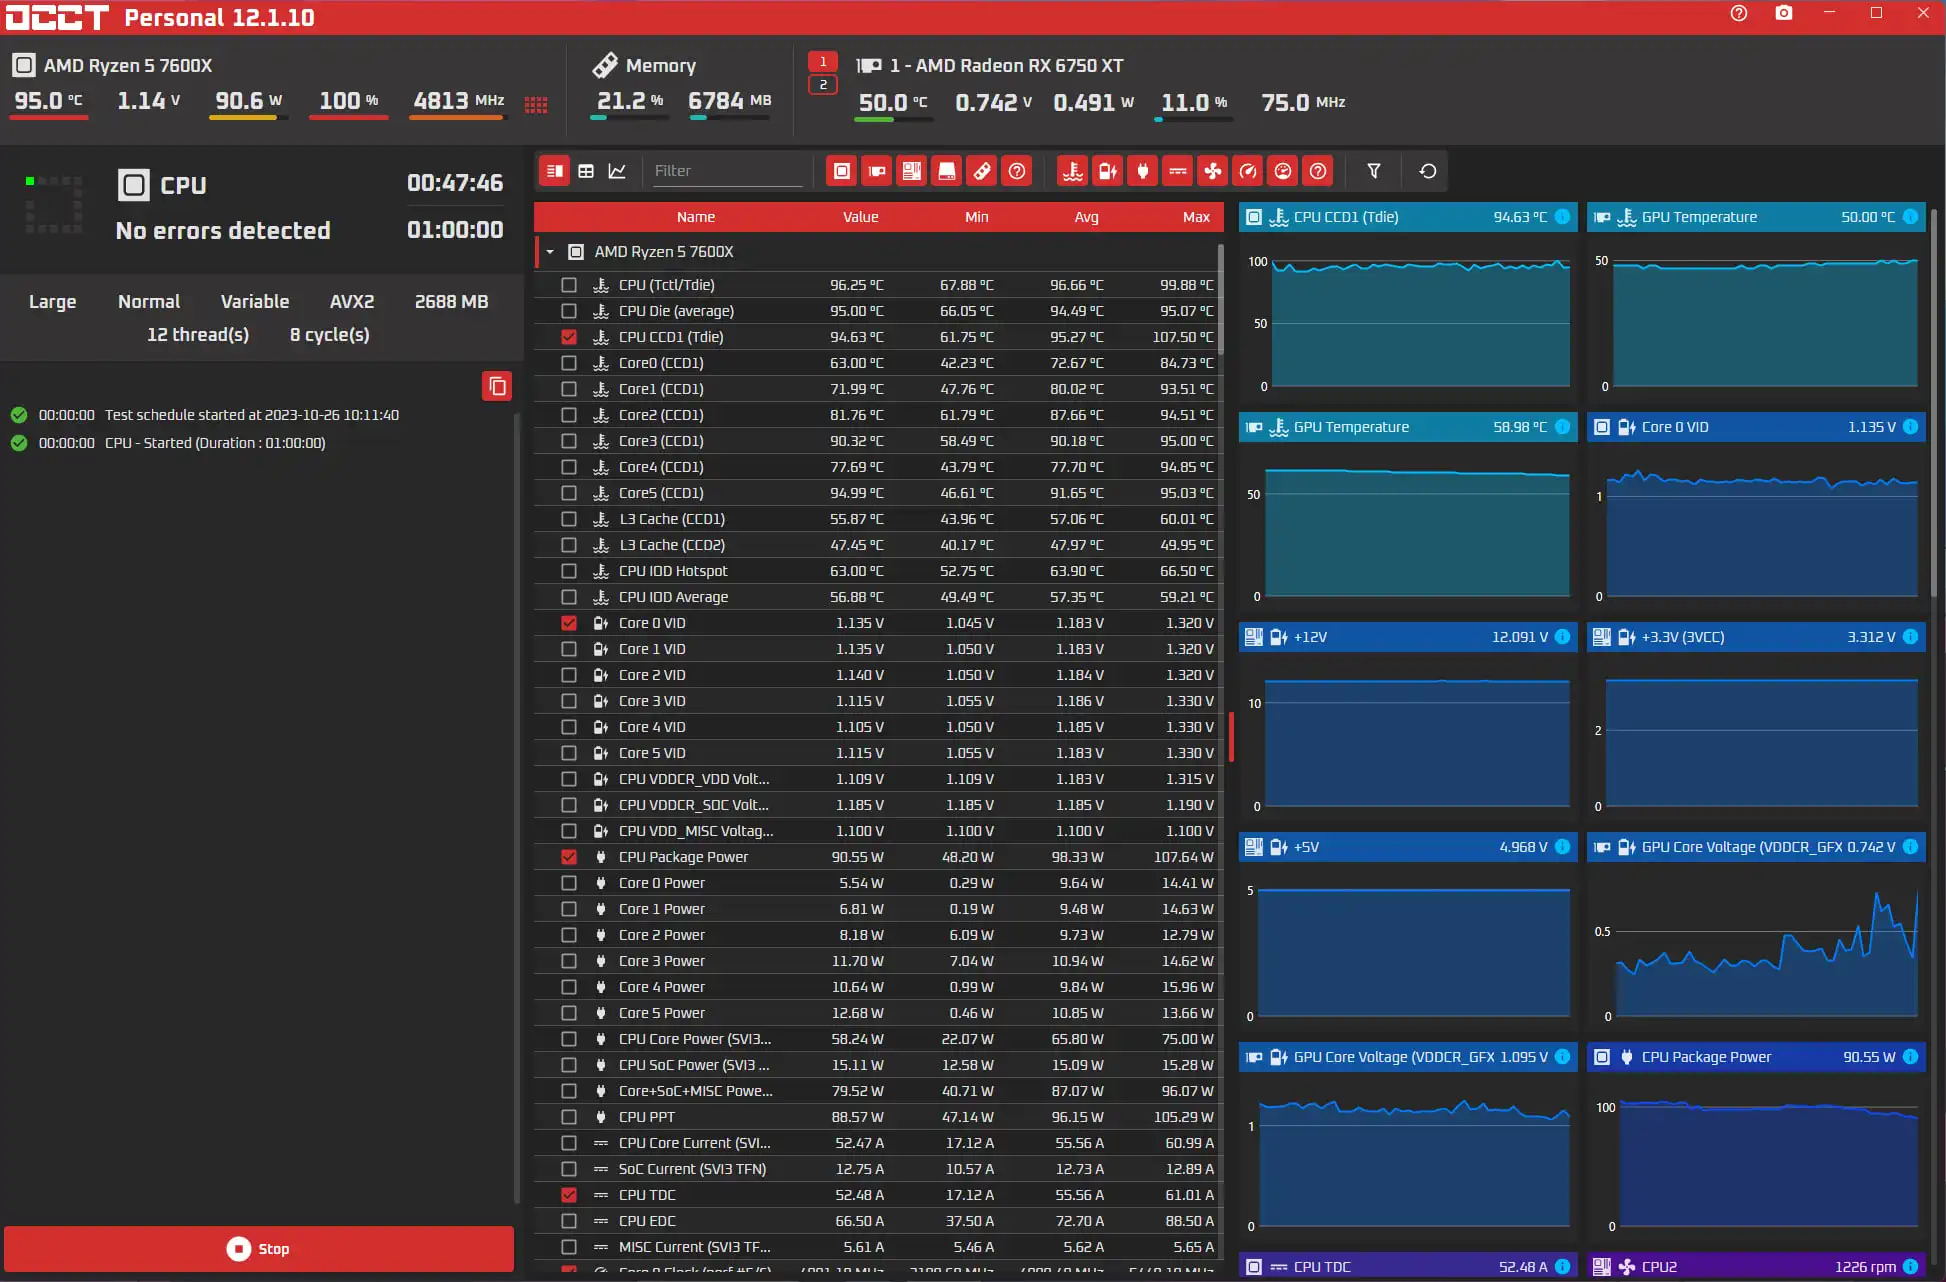Click the Max column header
The image size is (1946, 1282).
pos(1195,217)
